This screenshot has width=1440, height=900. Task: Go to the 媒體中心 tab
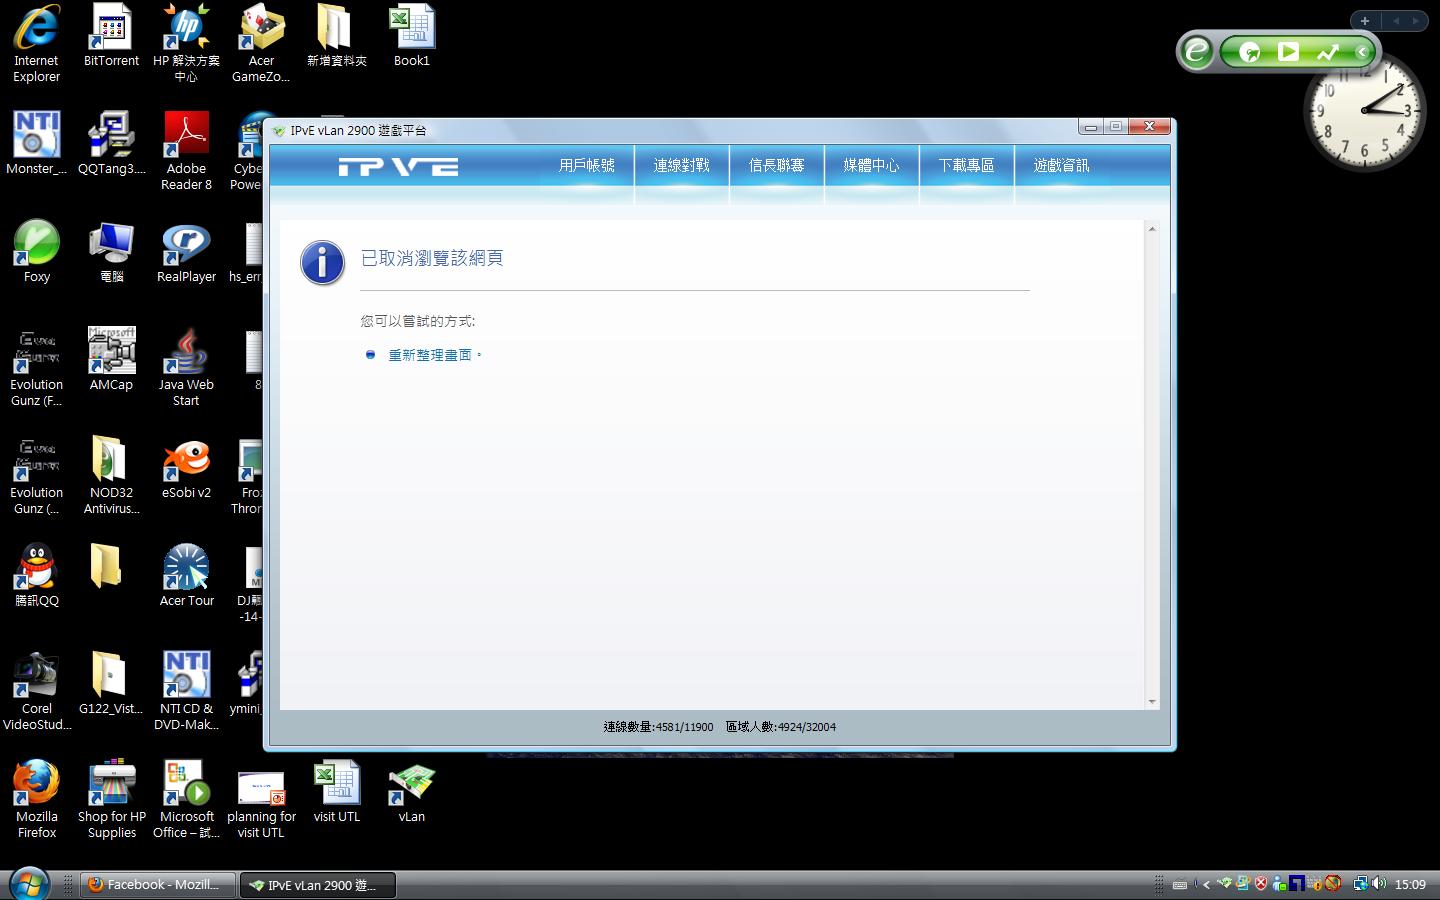(x=872, y=166)
